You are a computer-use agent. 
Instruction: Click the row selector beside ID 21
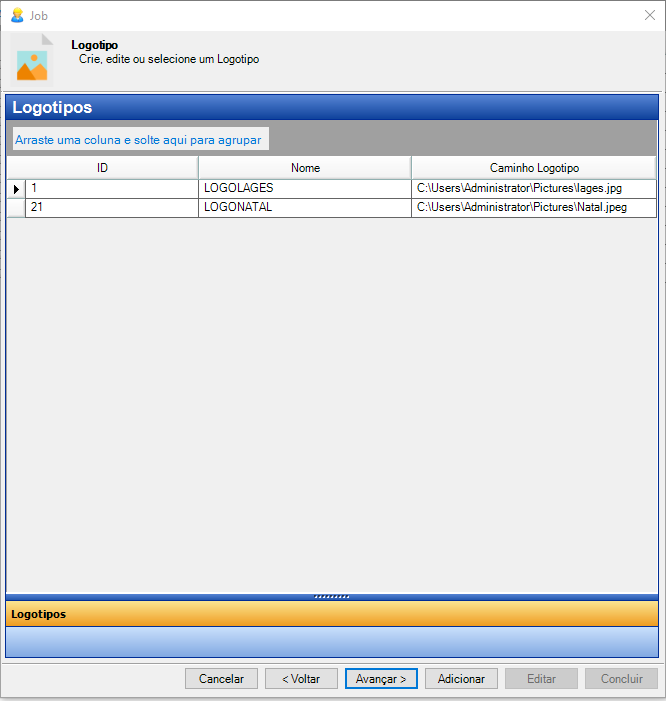pyautogui.click(x=16, y=208)
